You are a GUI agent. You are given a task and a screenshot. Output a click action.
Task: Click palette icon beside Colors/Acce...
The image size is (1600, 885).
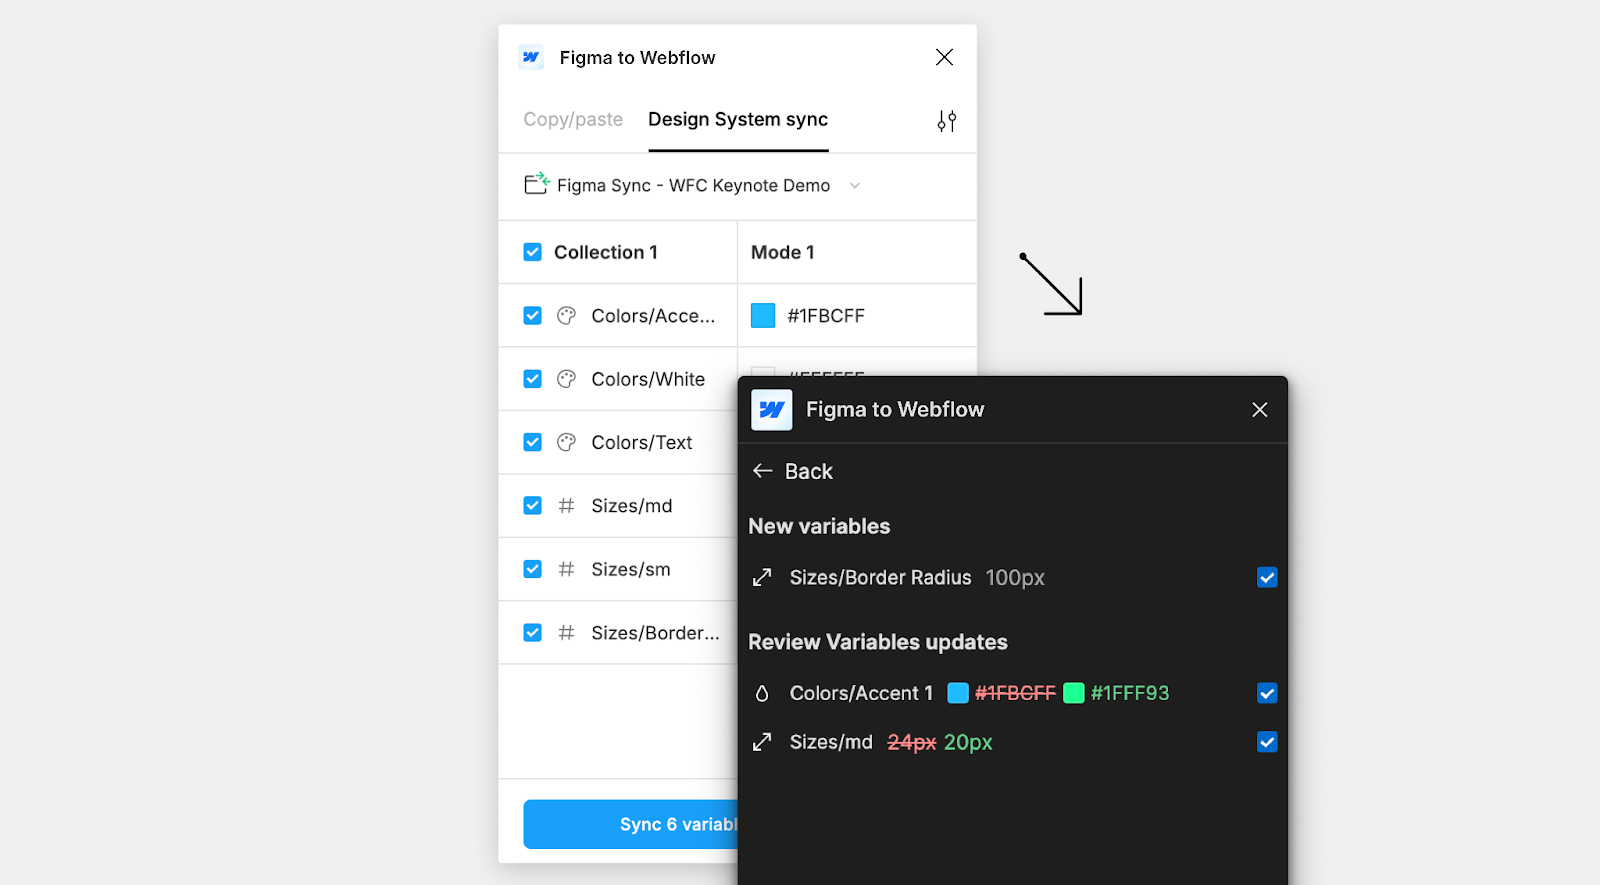pyautogui.click(x=566, y=316)
